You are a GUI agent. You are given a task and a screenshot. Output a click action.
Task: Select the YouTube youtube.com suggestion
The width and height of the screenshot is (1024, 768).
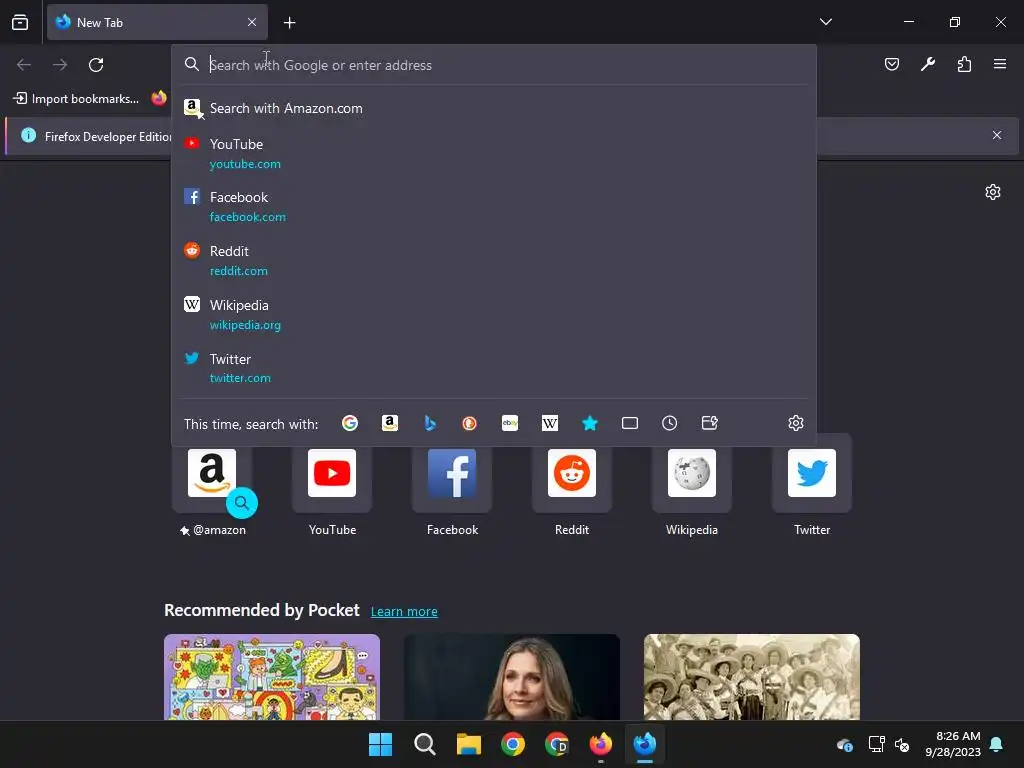494,153
